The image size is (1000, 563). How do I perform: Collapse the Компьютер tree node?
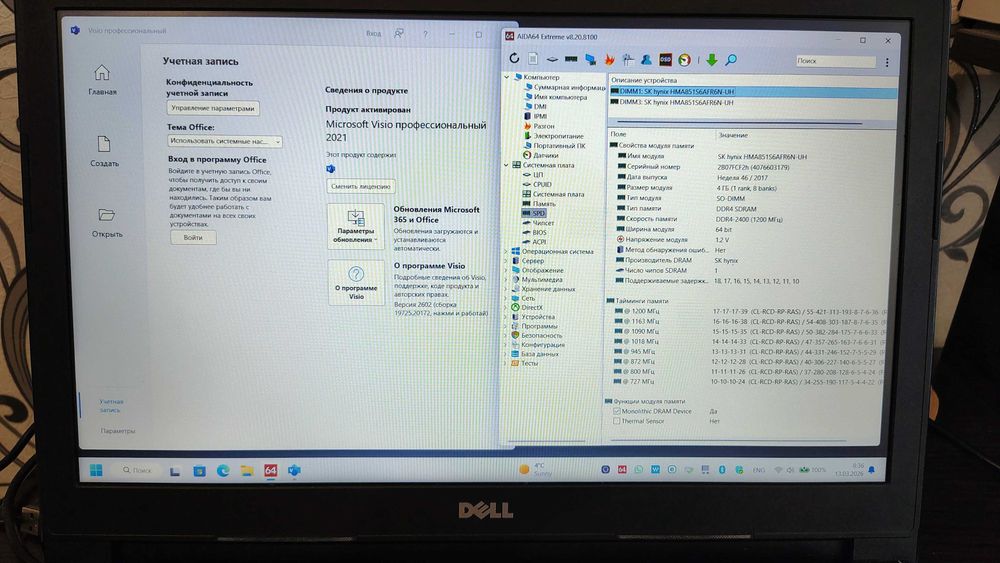[507, 77]
